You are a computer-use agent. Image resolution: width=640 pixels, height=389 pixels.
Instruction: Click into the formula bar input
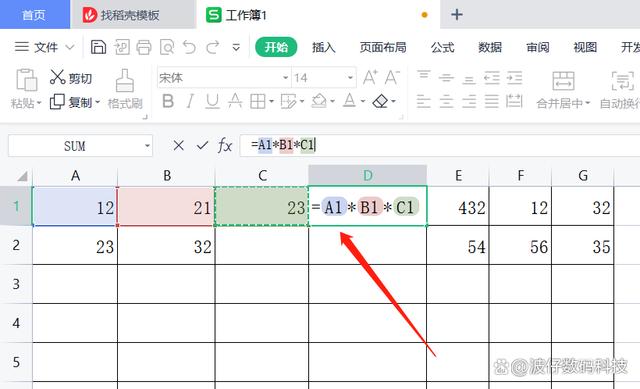coord(440,145)
